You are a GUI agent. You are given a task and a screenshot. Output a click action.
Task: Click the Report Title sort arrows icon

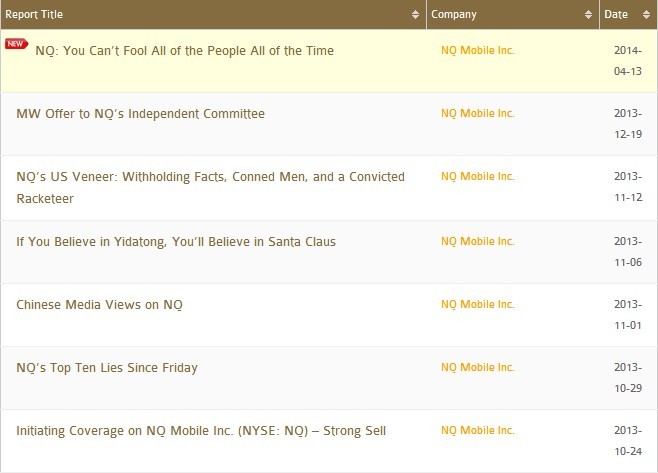click(416, 15)
